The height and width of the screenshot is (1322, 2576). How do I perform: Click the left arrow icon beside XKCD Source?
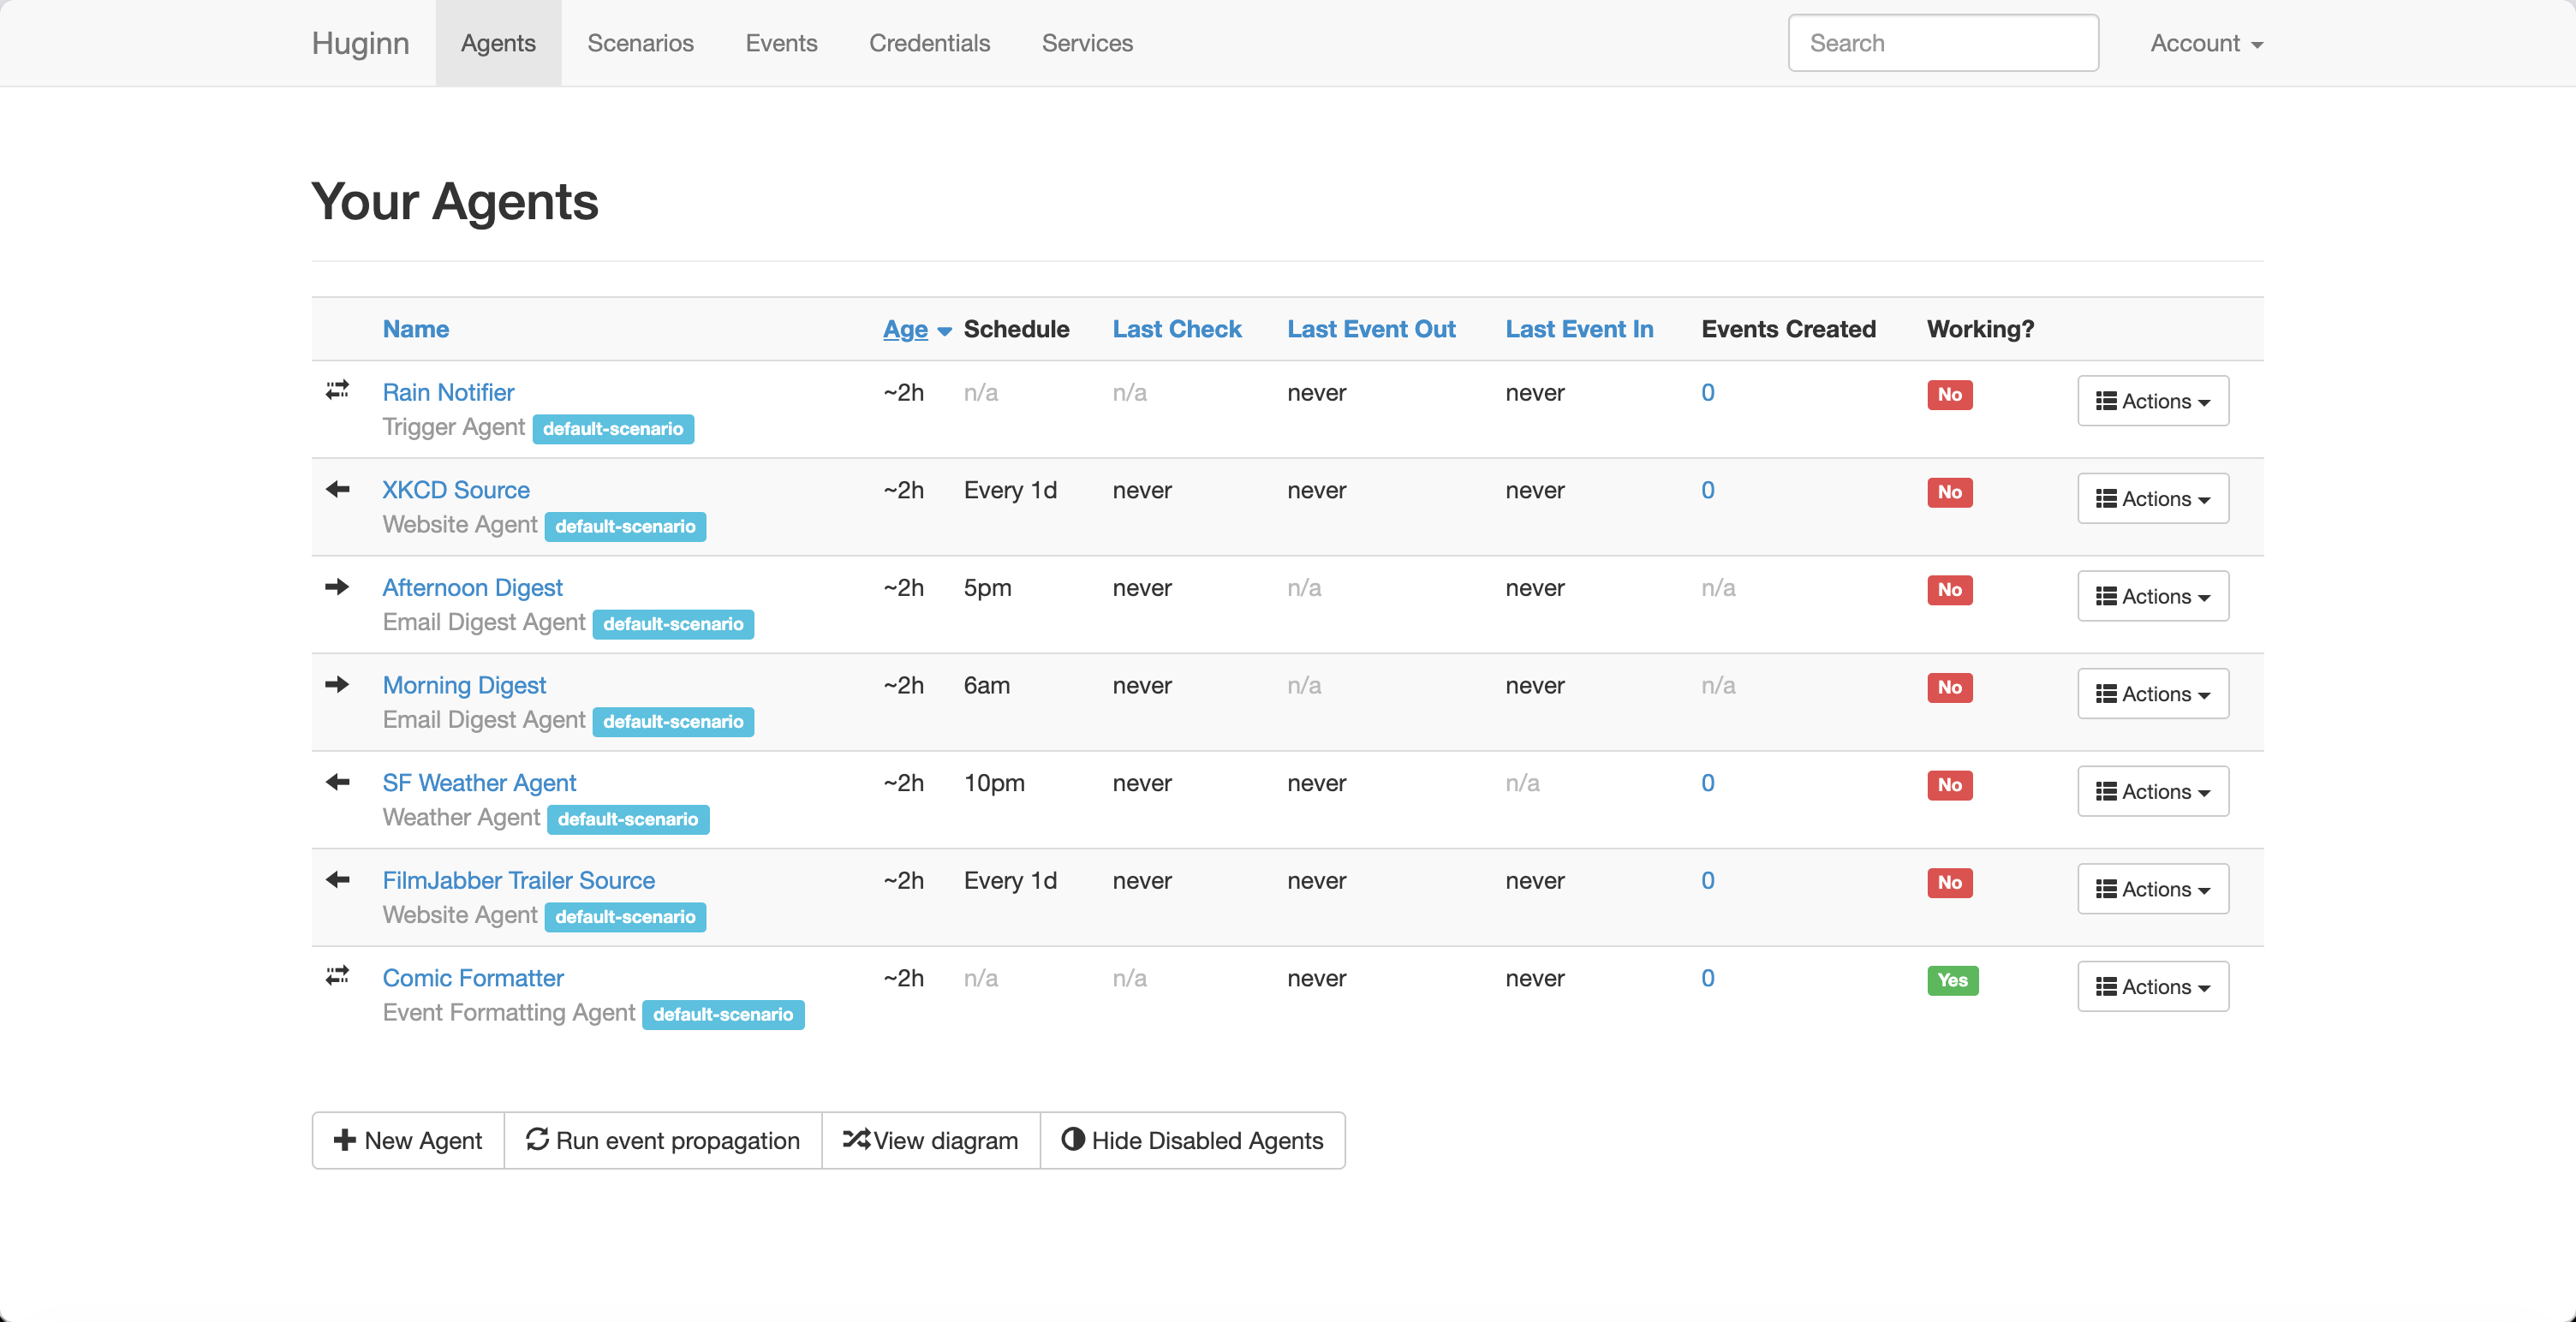point(337,489)
